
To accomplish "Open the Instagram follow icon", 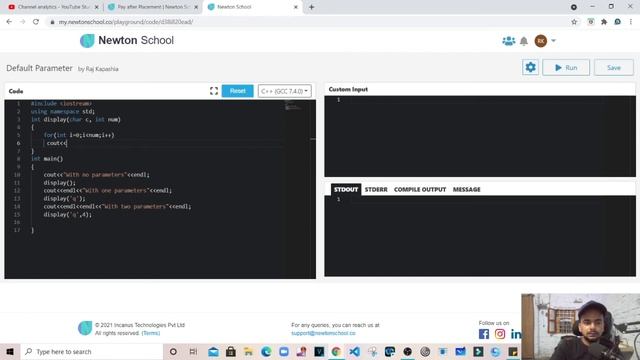I will tap(500, 334).
